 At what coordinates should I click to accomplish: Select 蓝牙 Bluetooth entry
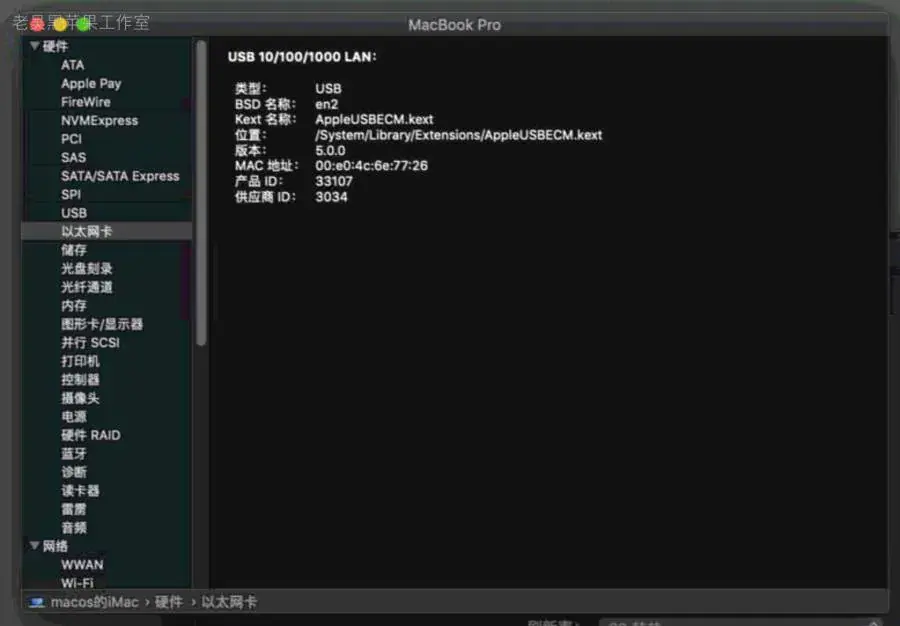[74, 454]
